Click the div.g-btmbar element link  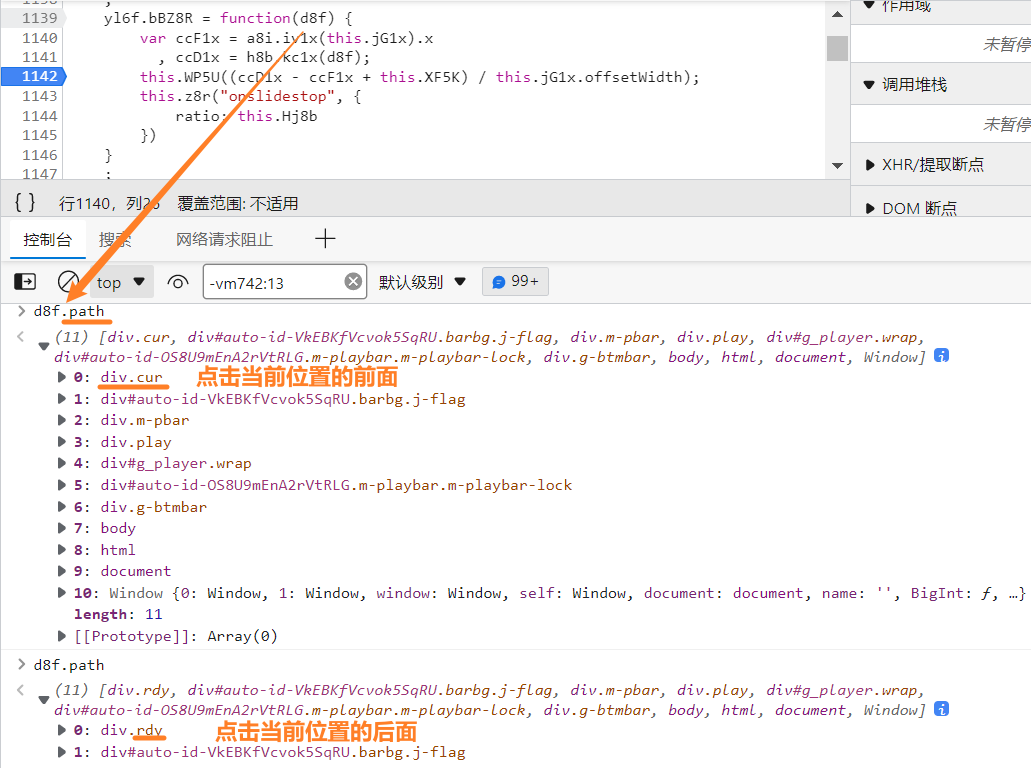[153, 507]
